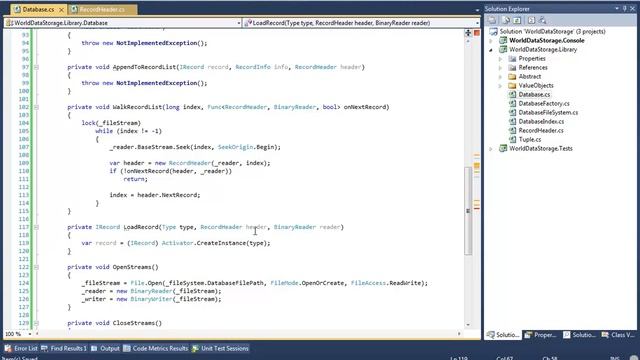Click the Properties icon in Solution Explorer toolbar
The height and width of the screenshot is (360, 640).
(x=492, y=20)
